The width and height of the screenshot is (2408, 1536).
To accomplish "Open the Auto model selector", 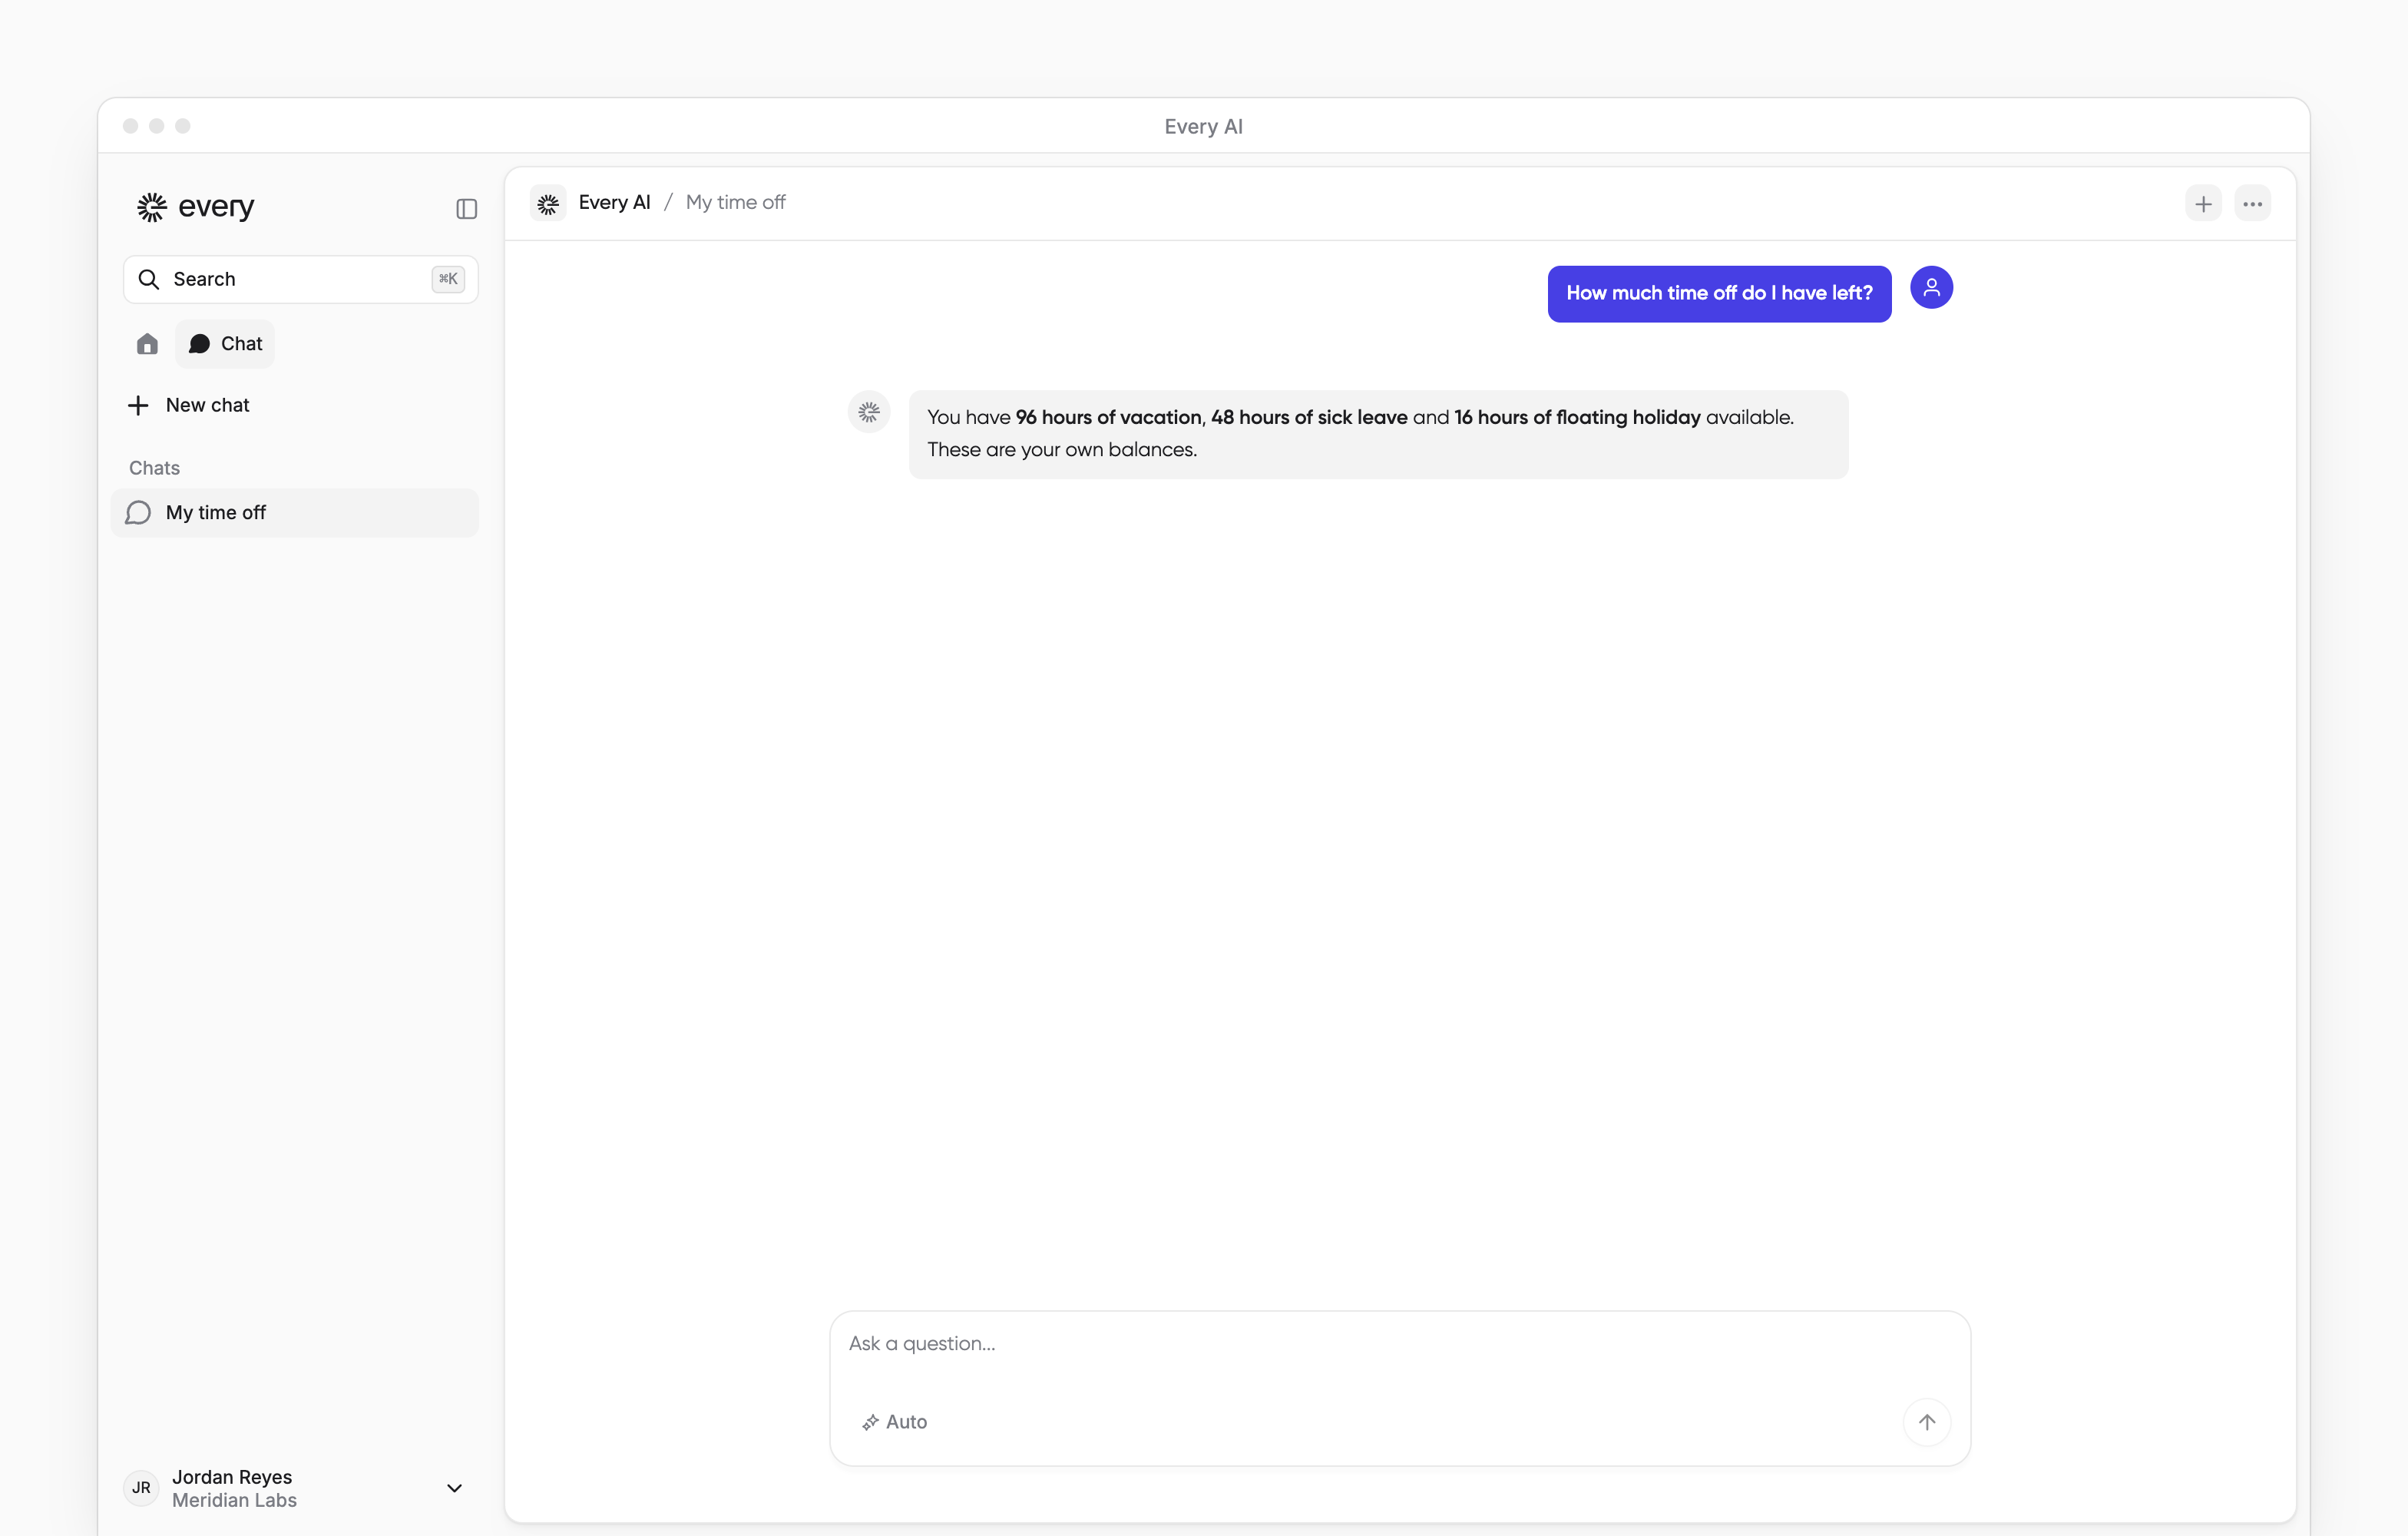I will point(895,1421).
